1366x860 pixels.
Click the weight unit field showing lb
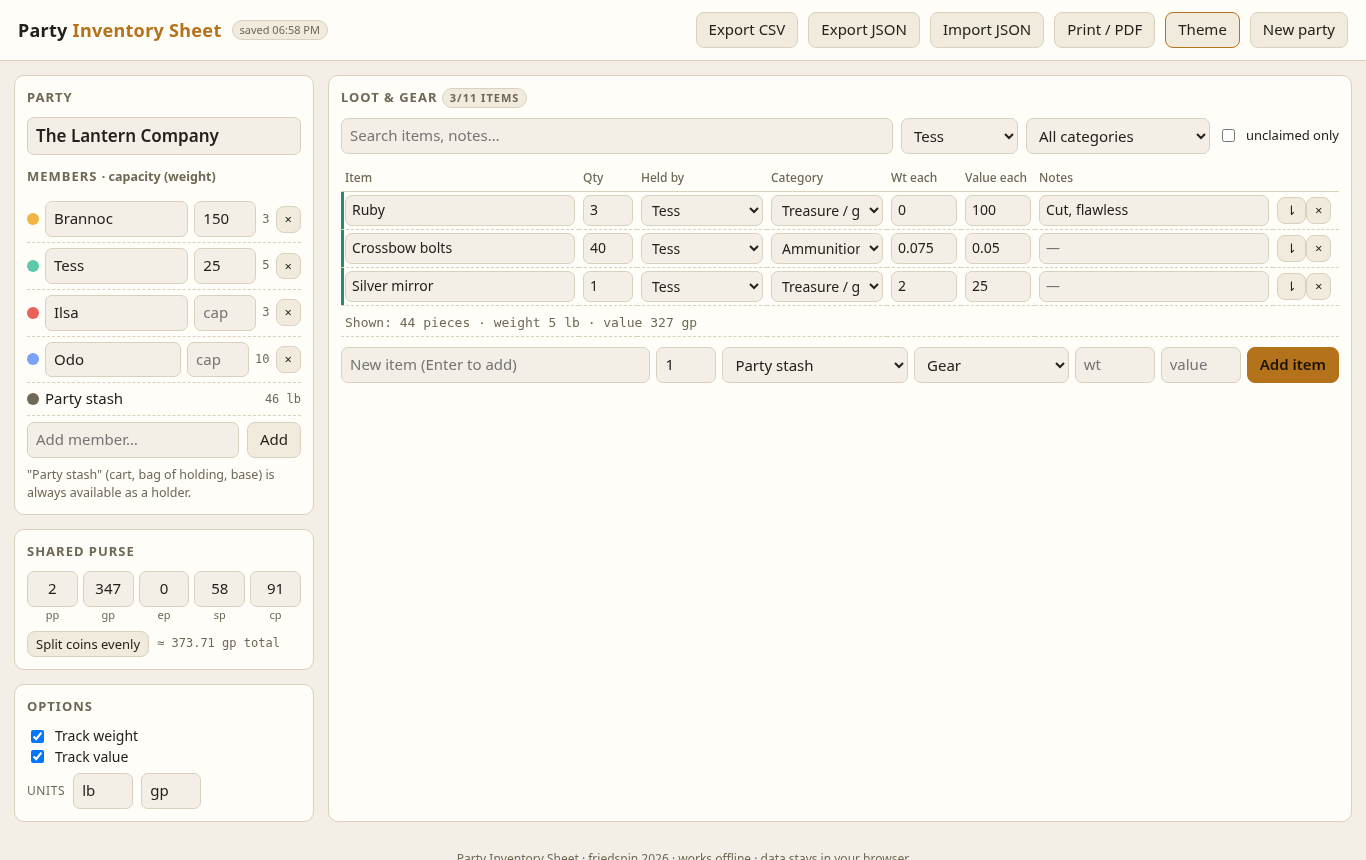tap(103, 791)
